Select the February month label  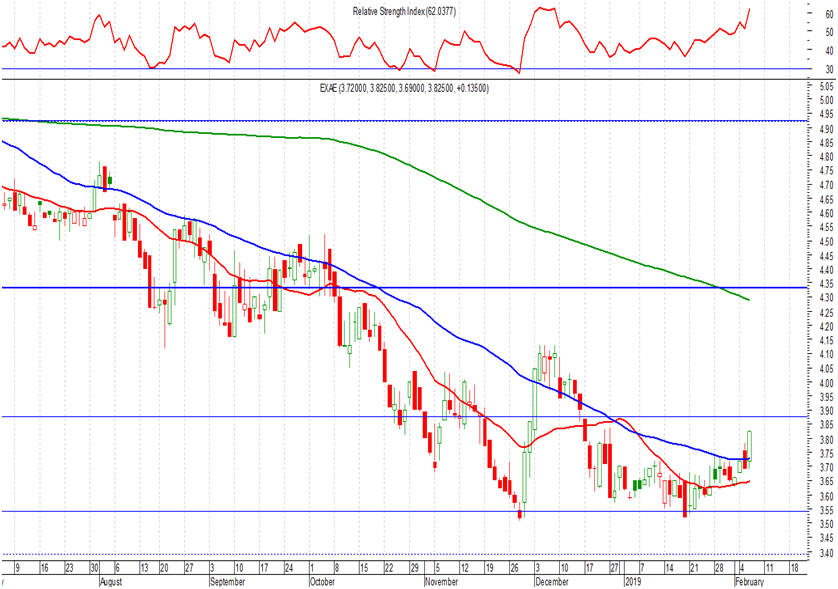[x=750, y=582]
